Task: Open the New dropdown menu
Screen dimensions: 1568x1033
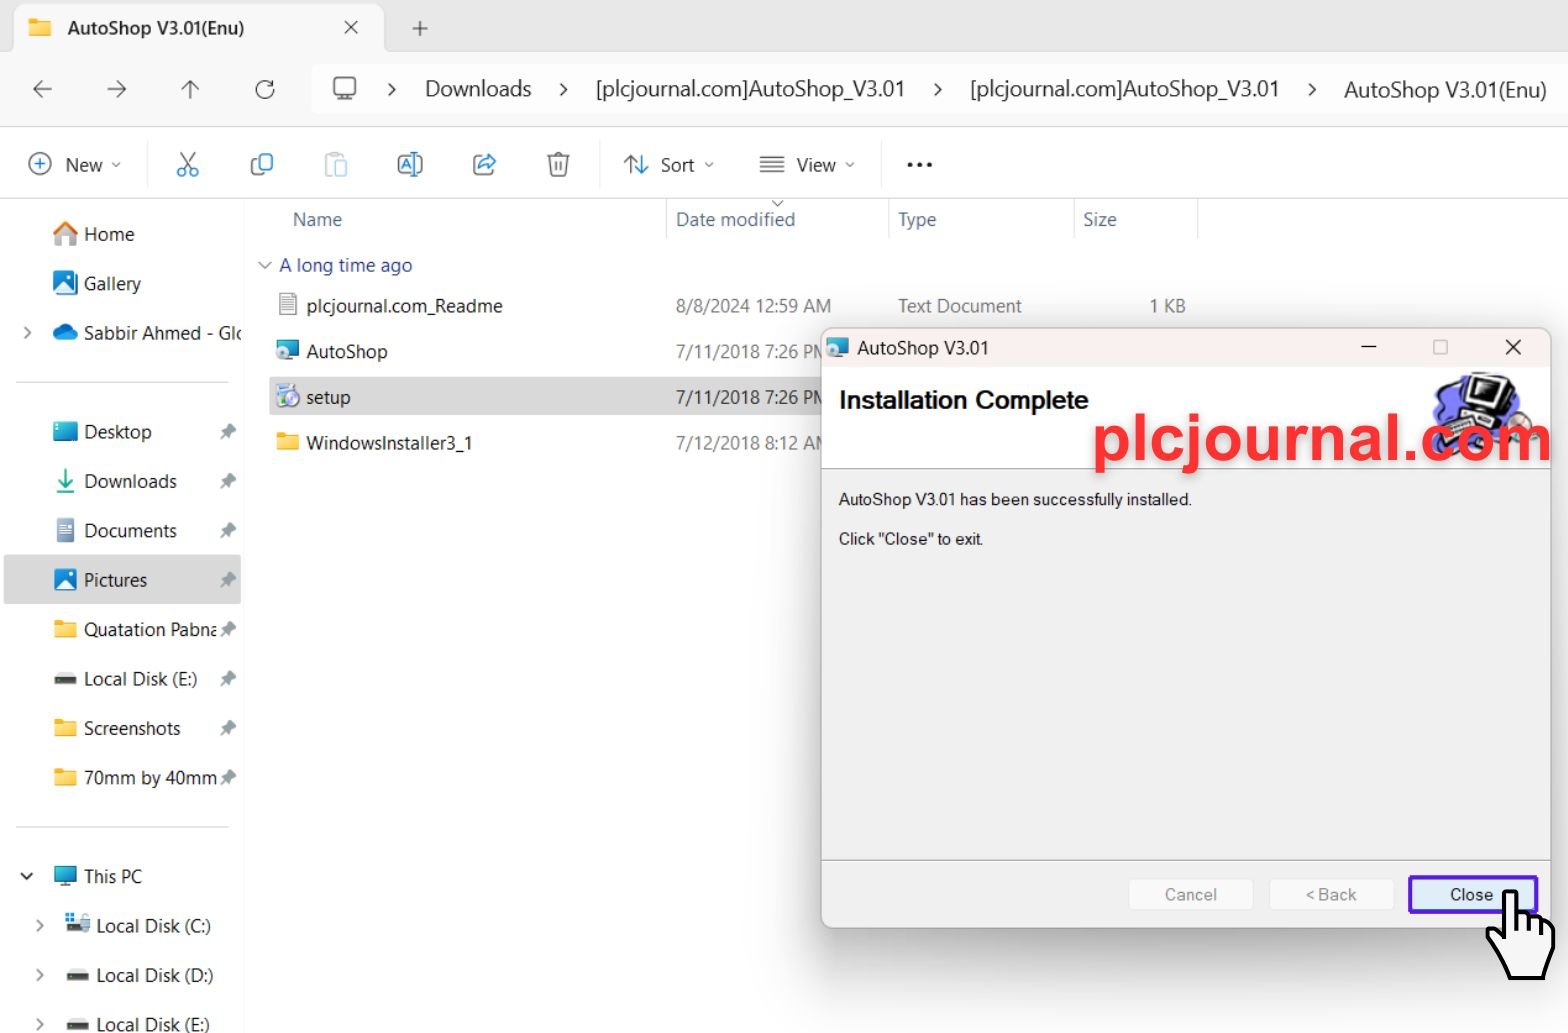Action: pyautogui.click(x=75, y=165)
